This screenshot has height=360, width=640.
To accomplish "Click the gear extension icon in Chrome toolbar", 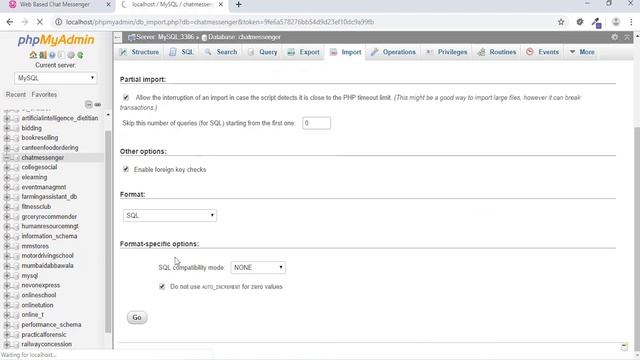I will (580, 22).
